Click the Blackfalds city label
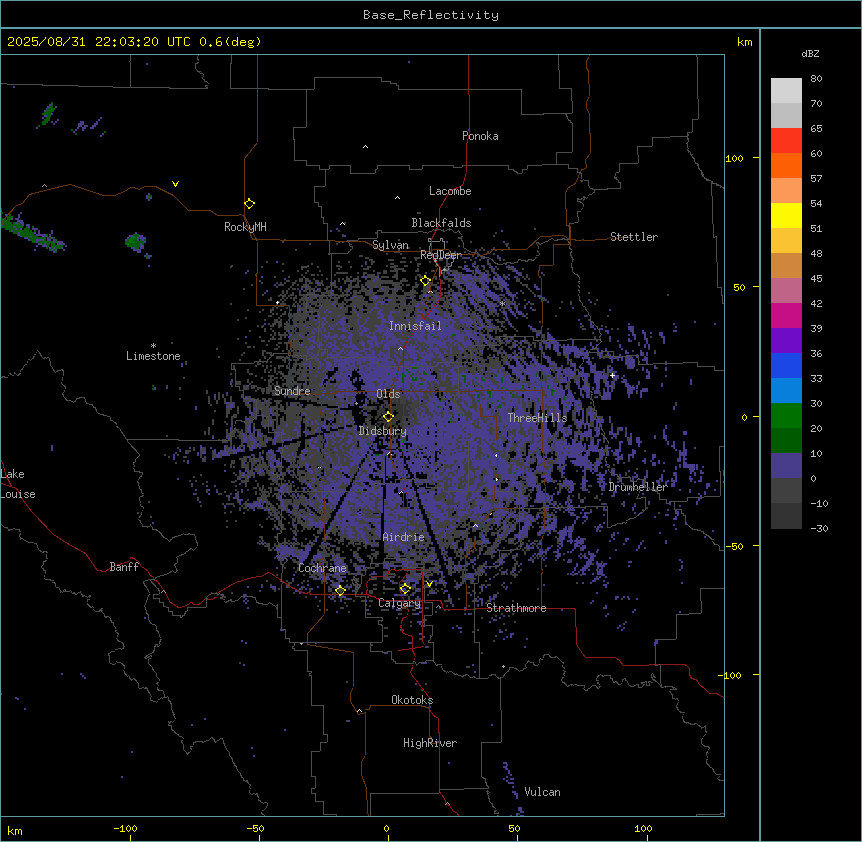Screen dimensions: 862x842 (441, 223)
